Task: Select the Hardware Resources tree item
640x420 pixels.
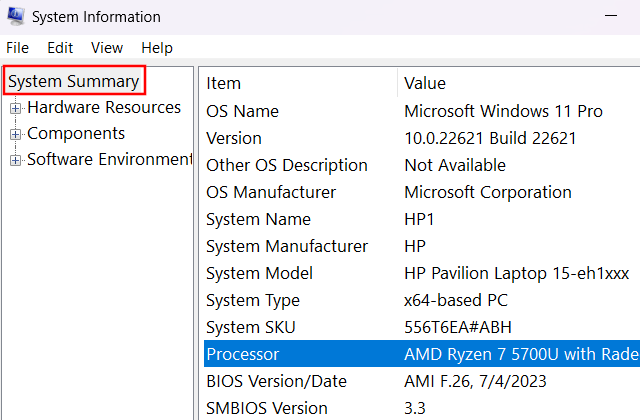Action: (x=104, y=107)
